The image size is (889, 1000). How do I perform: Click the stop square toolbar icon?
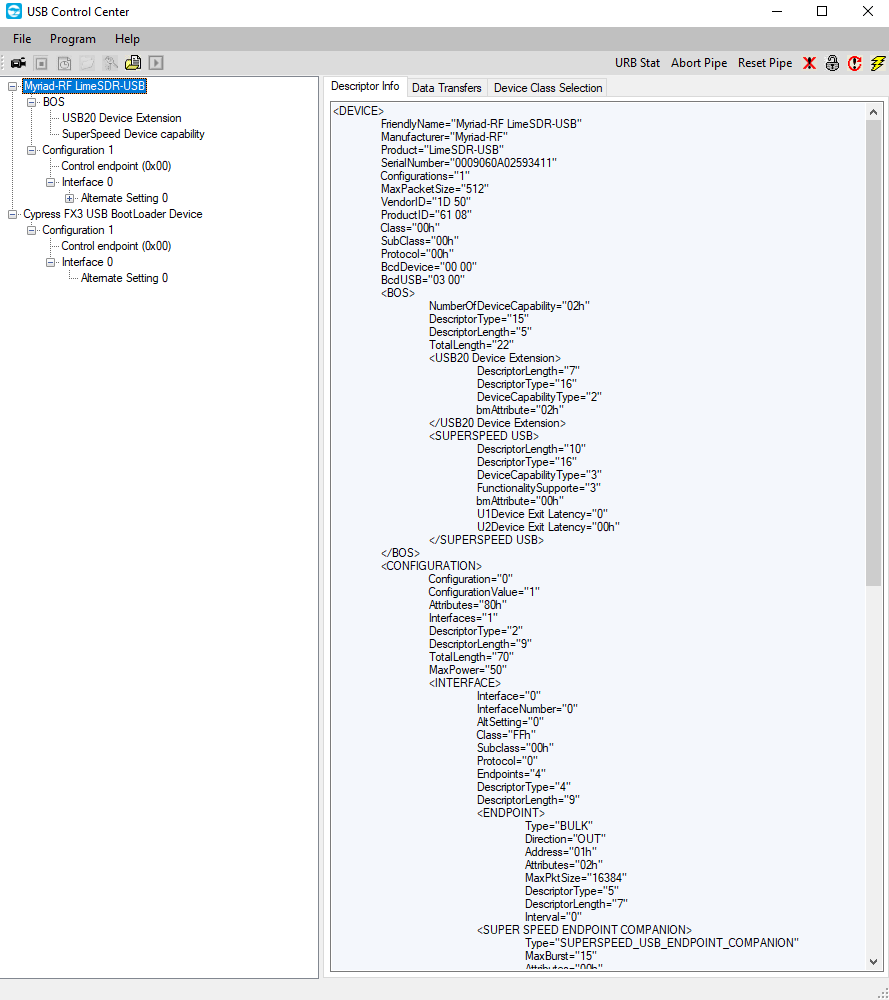[41, 63]
